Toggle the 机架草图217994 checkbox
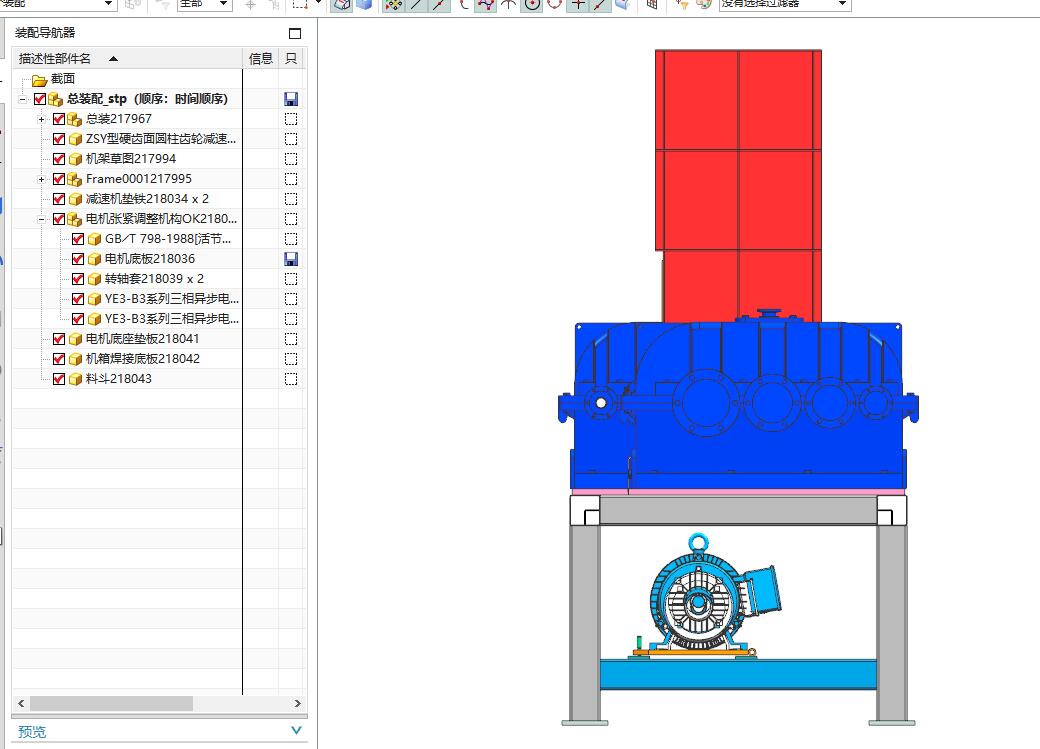Viewport: 1040px width, 749px height. [x=59, y=159]
